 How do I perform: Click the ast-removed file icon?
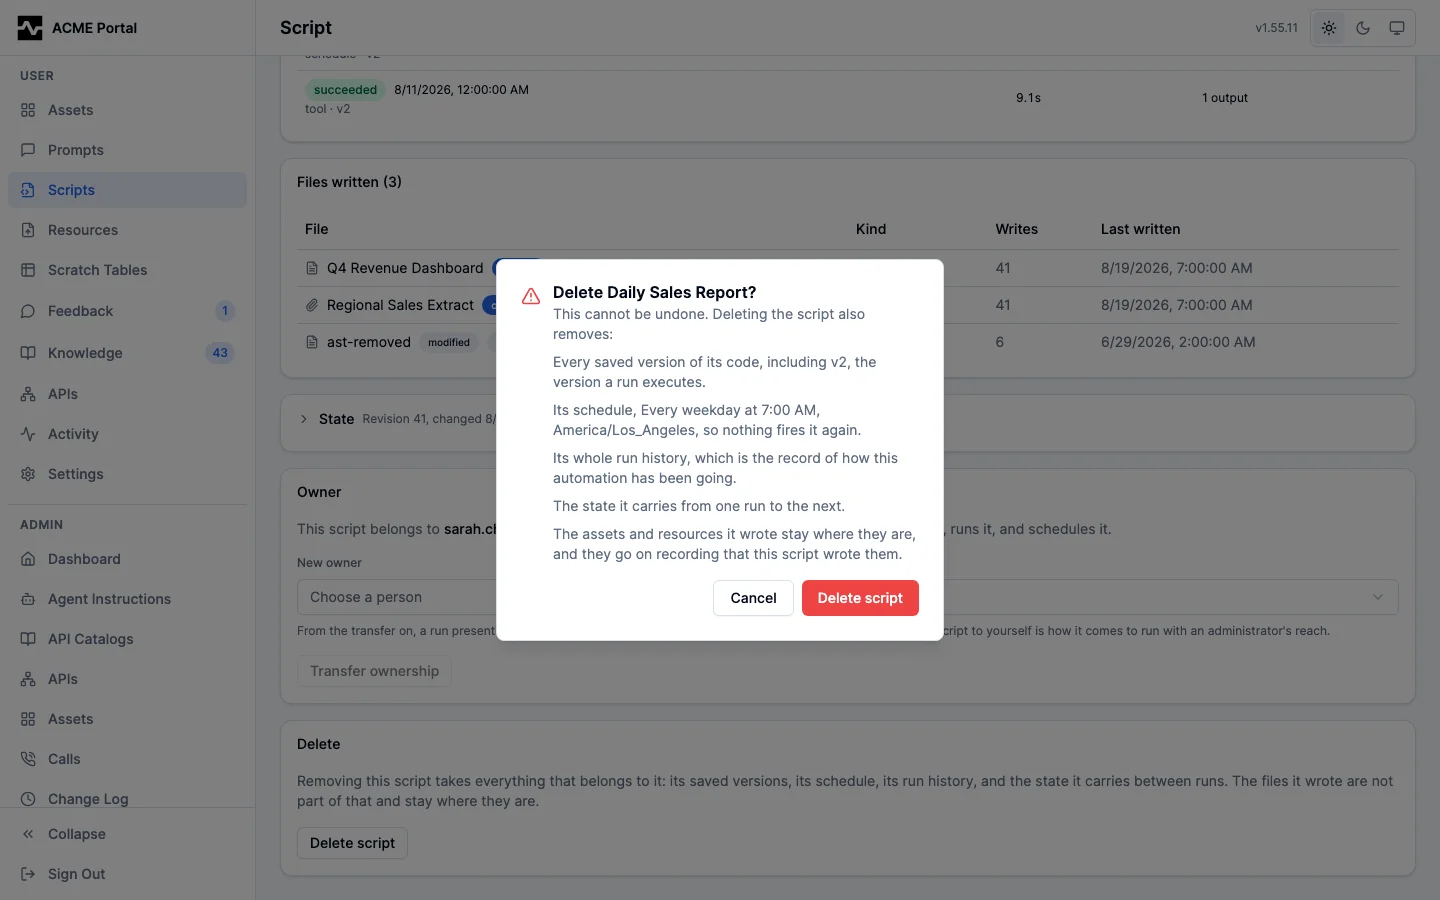point(312,342)
